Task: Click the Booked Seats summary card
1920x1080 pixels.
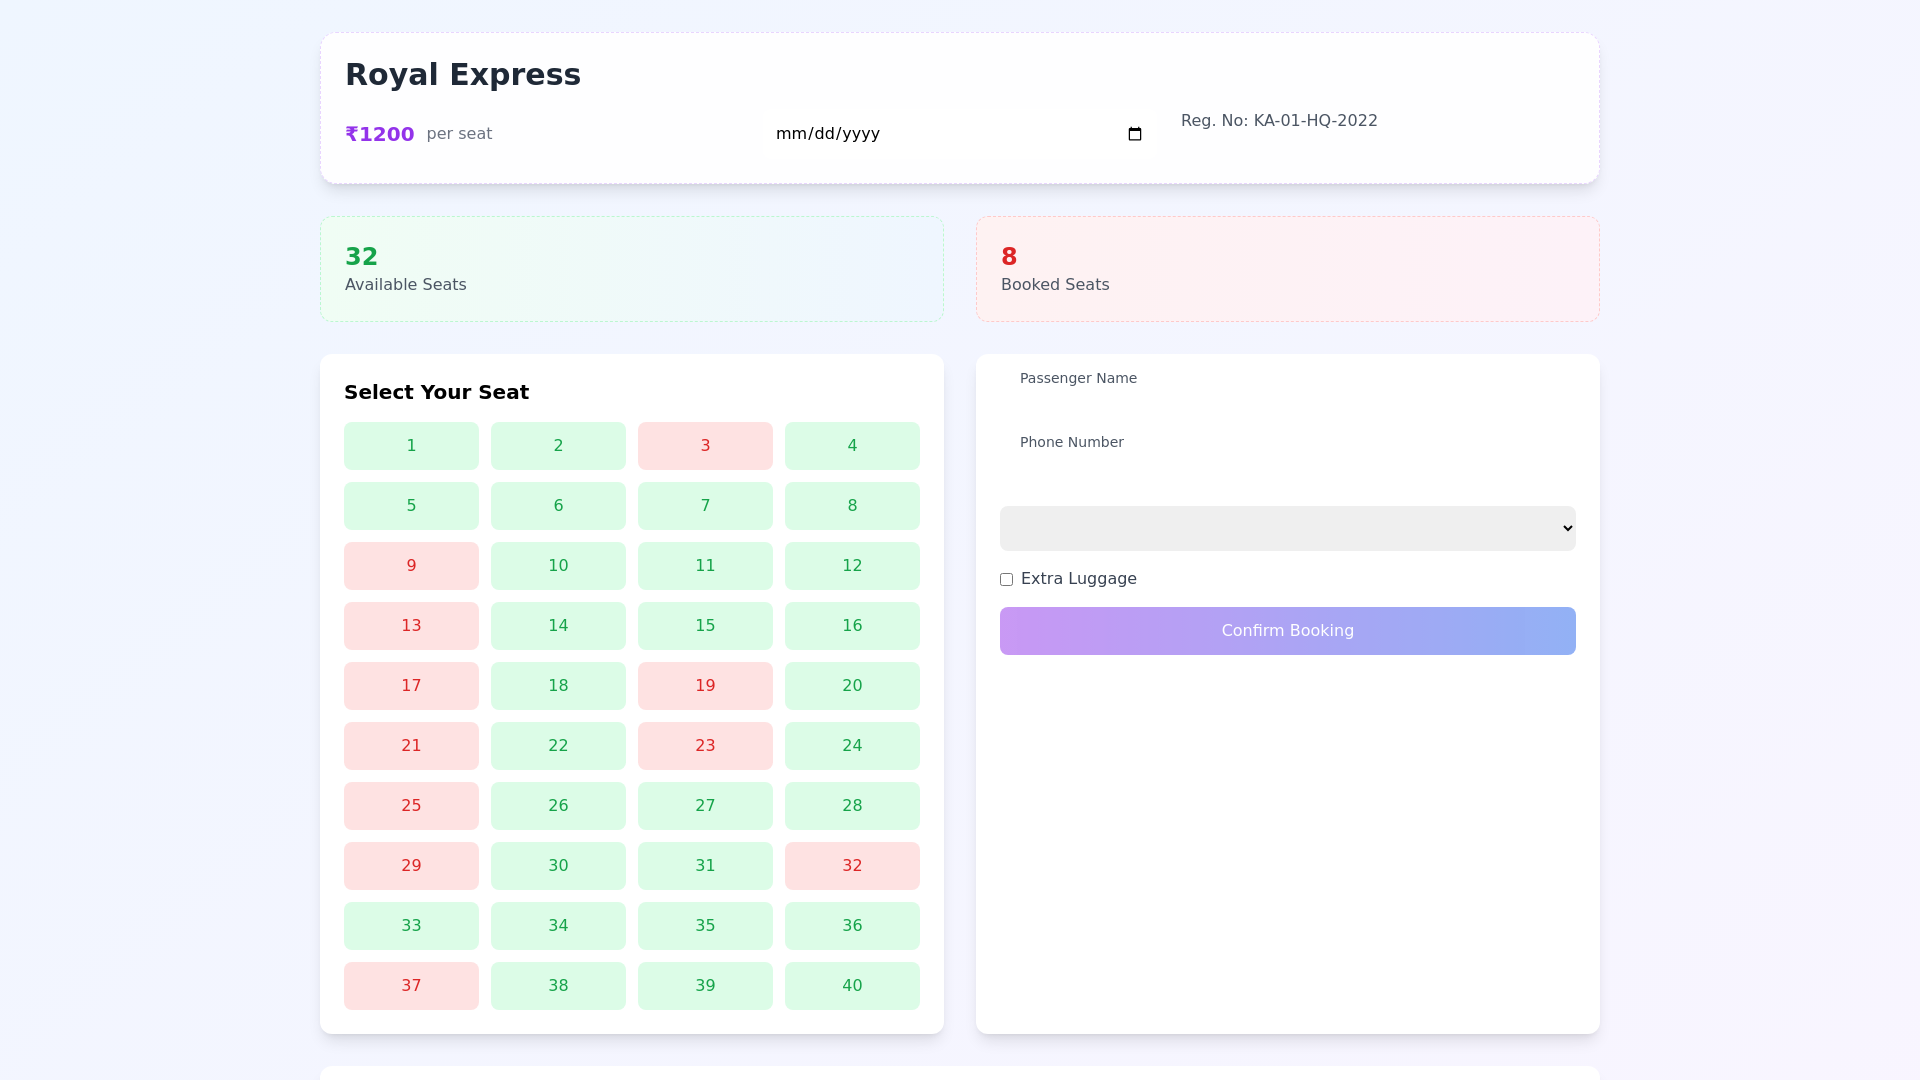Action: point(1287,268)
